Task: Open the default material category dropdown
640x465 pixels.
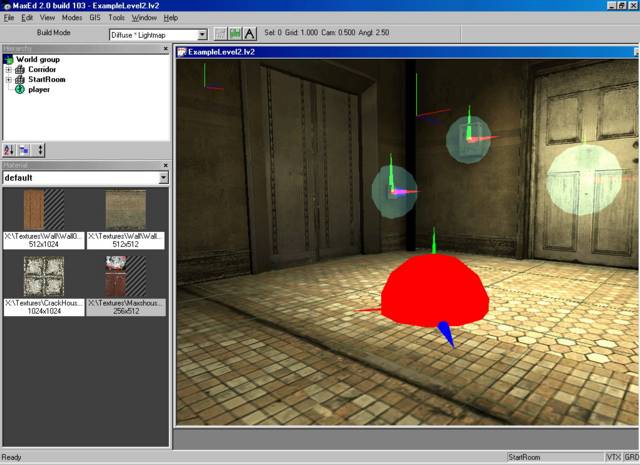Action: [x=163, y=178]
